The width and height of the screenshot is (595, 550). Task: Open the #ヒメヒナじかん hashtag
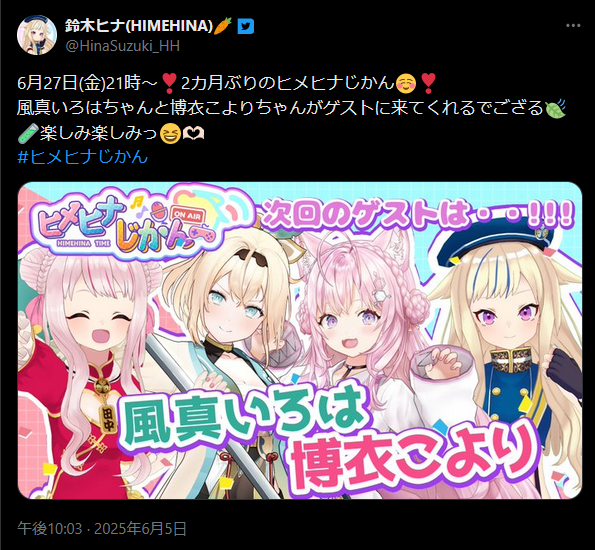point(82,157)
